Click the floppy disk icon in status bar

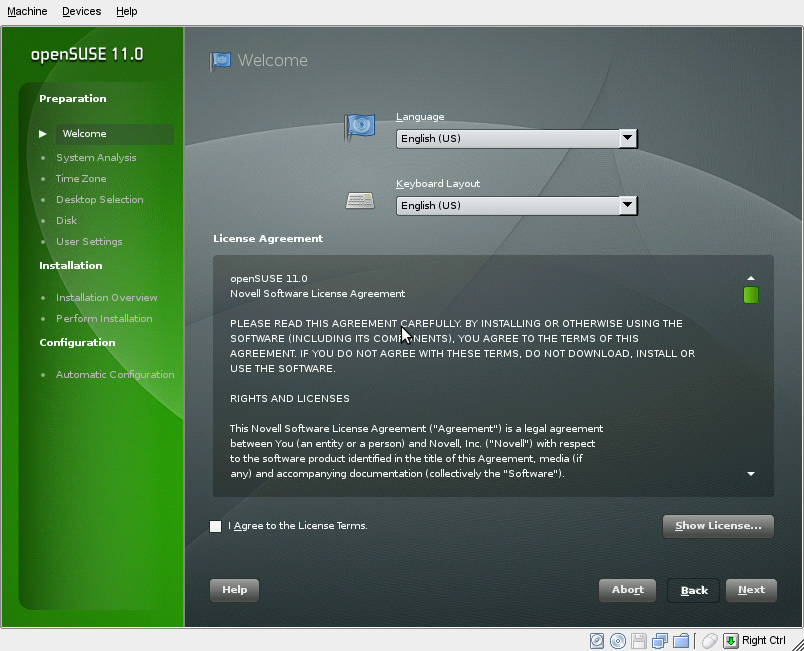pos(639,640)
